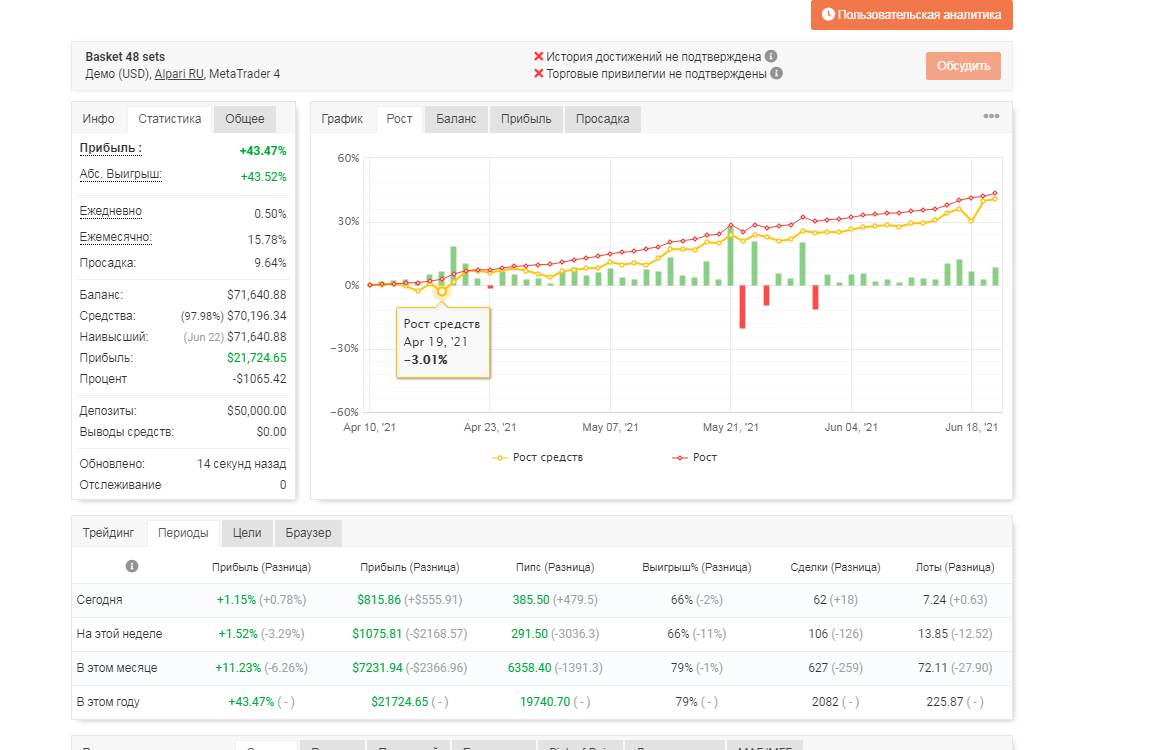Switch to Баланс chart tab

click(456, 118)
